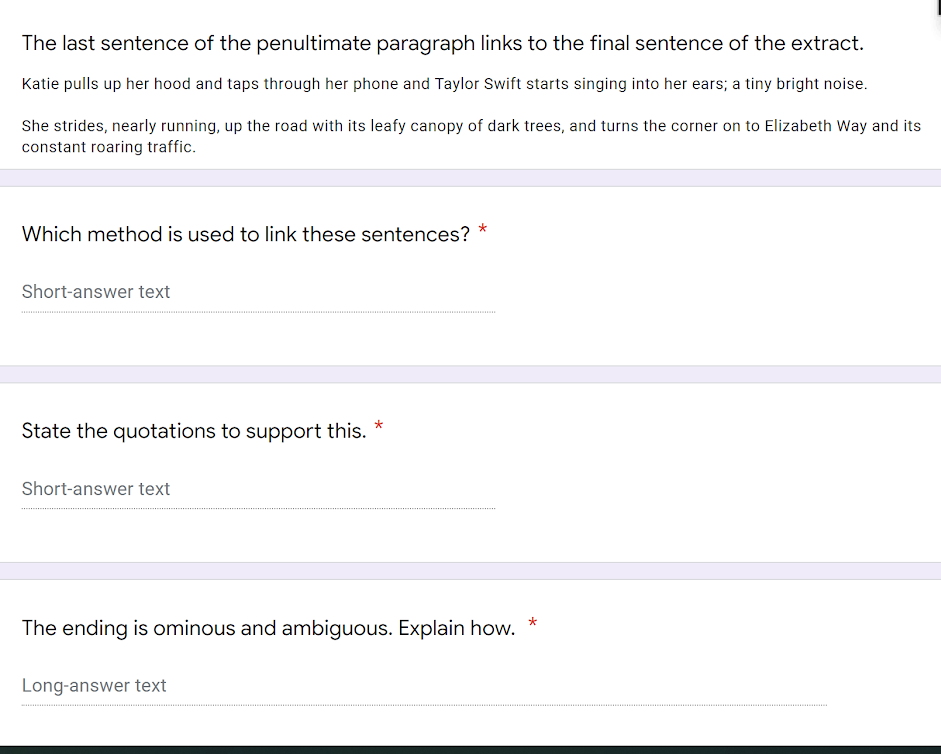Select the 'The ending is ominous and ambiguous' title
941x754 pixels.
point(268,628)
